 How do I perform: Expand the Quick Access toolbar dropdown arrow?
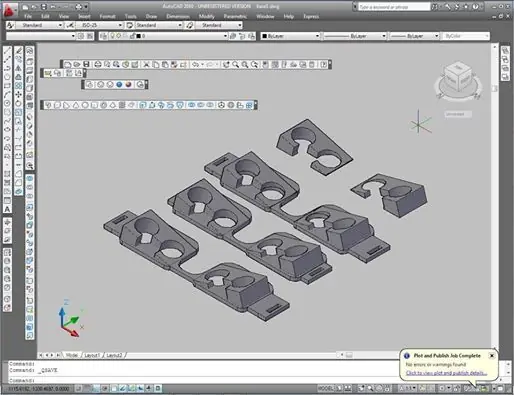86,6
